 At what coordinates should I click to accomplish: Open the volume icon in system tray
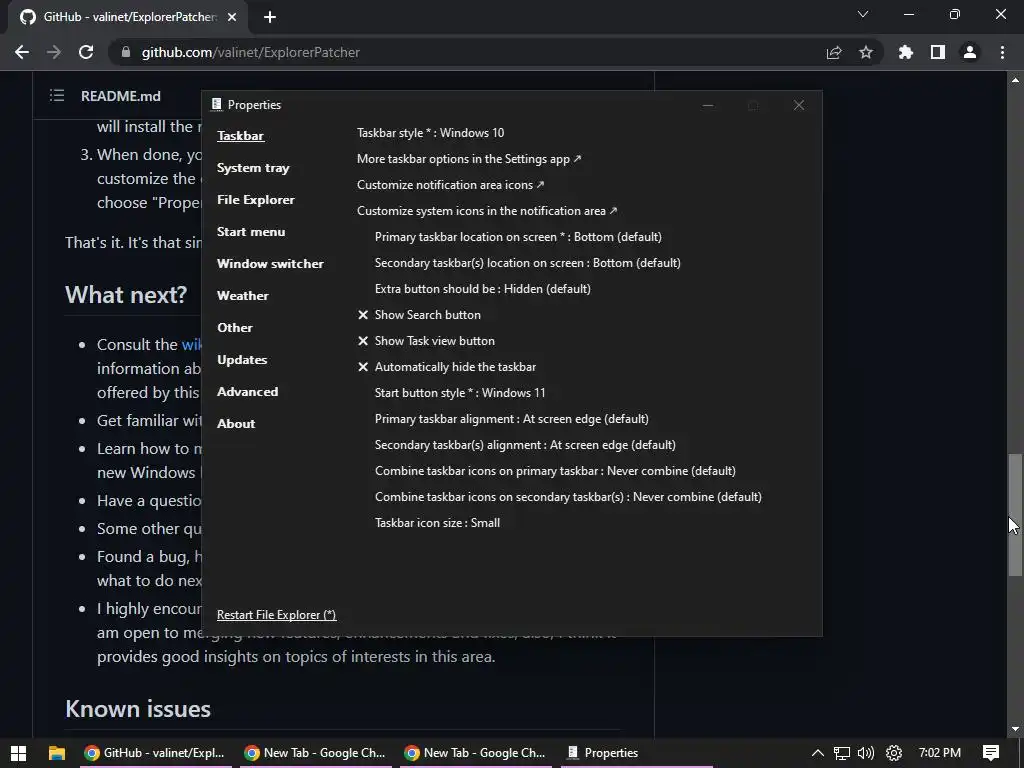tap(866, 753)
